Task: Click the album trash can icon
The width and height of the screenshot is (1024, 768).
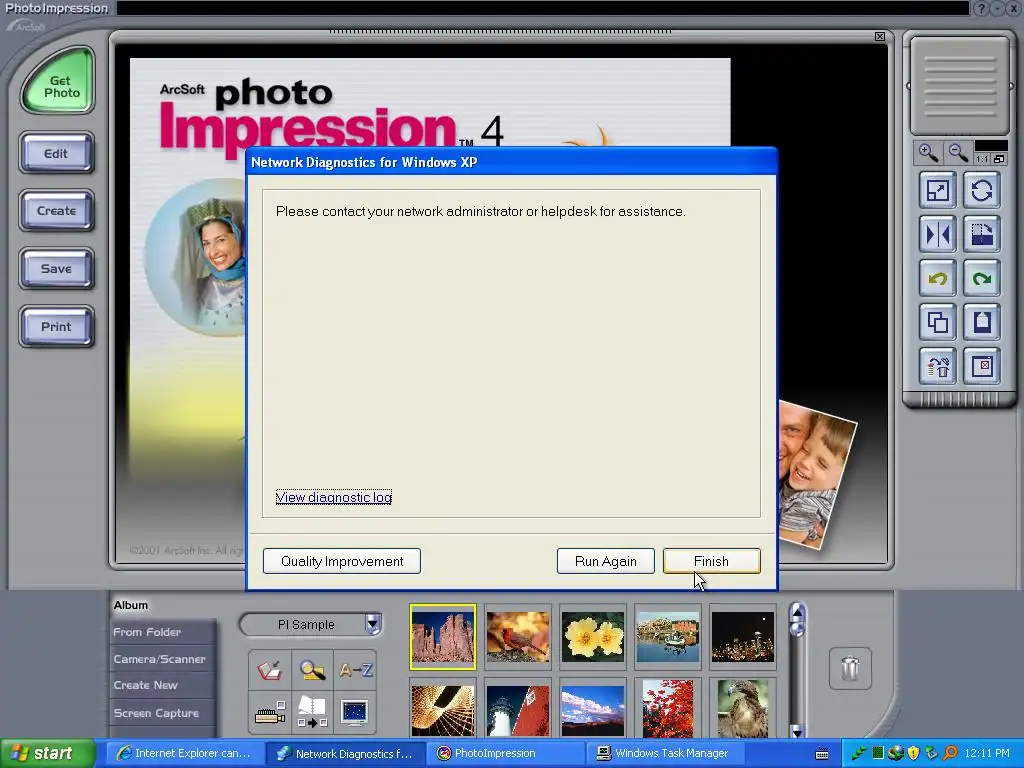Action: (x=850, y=669)
